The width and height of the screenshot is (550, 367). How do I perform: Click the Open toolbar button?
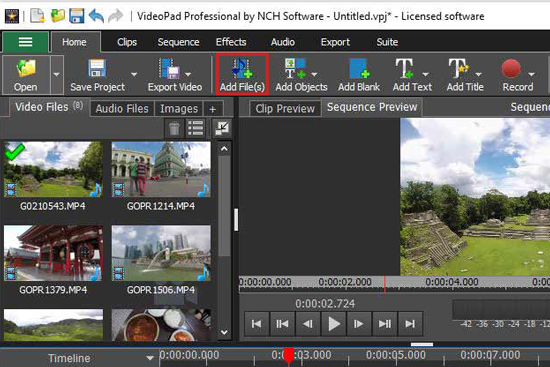pos(26,75)
